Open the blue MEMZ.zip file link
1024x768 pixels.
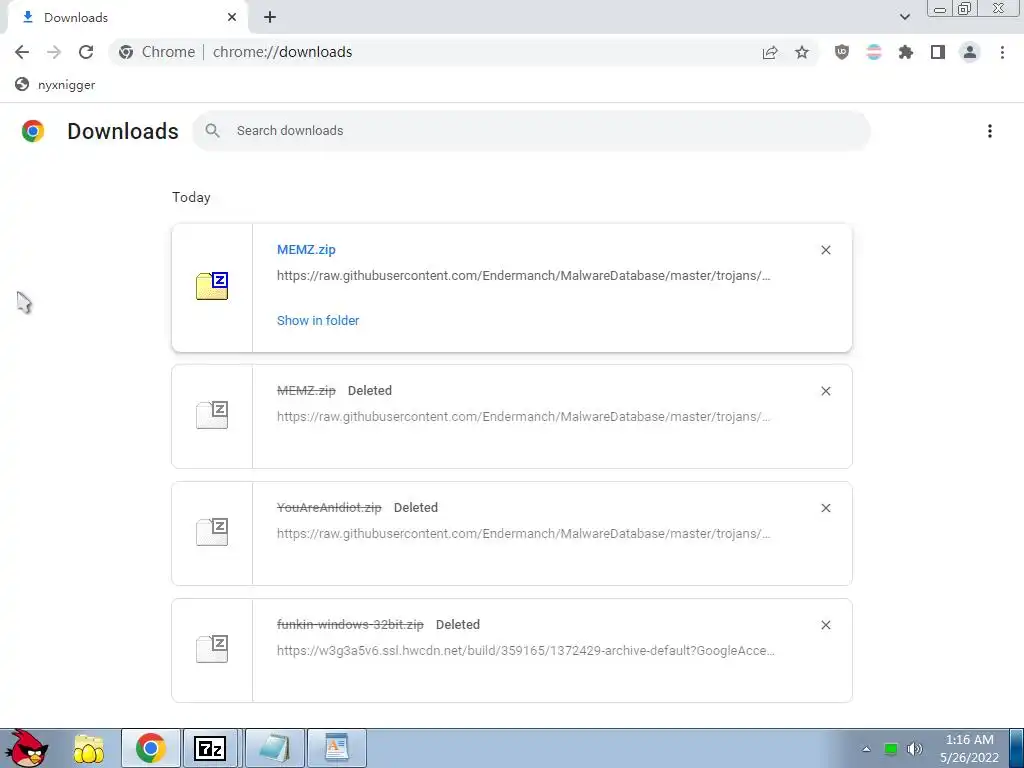pos(306,249)
